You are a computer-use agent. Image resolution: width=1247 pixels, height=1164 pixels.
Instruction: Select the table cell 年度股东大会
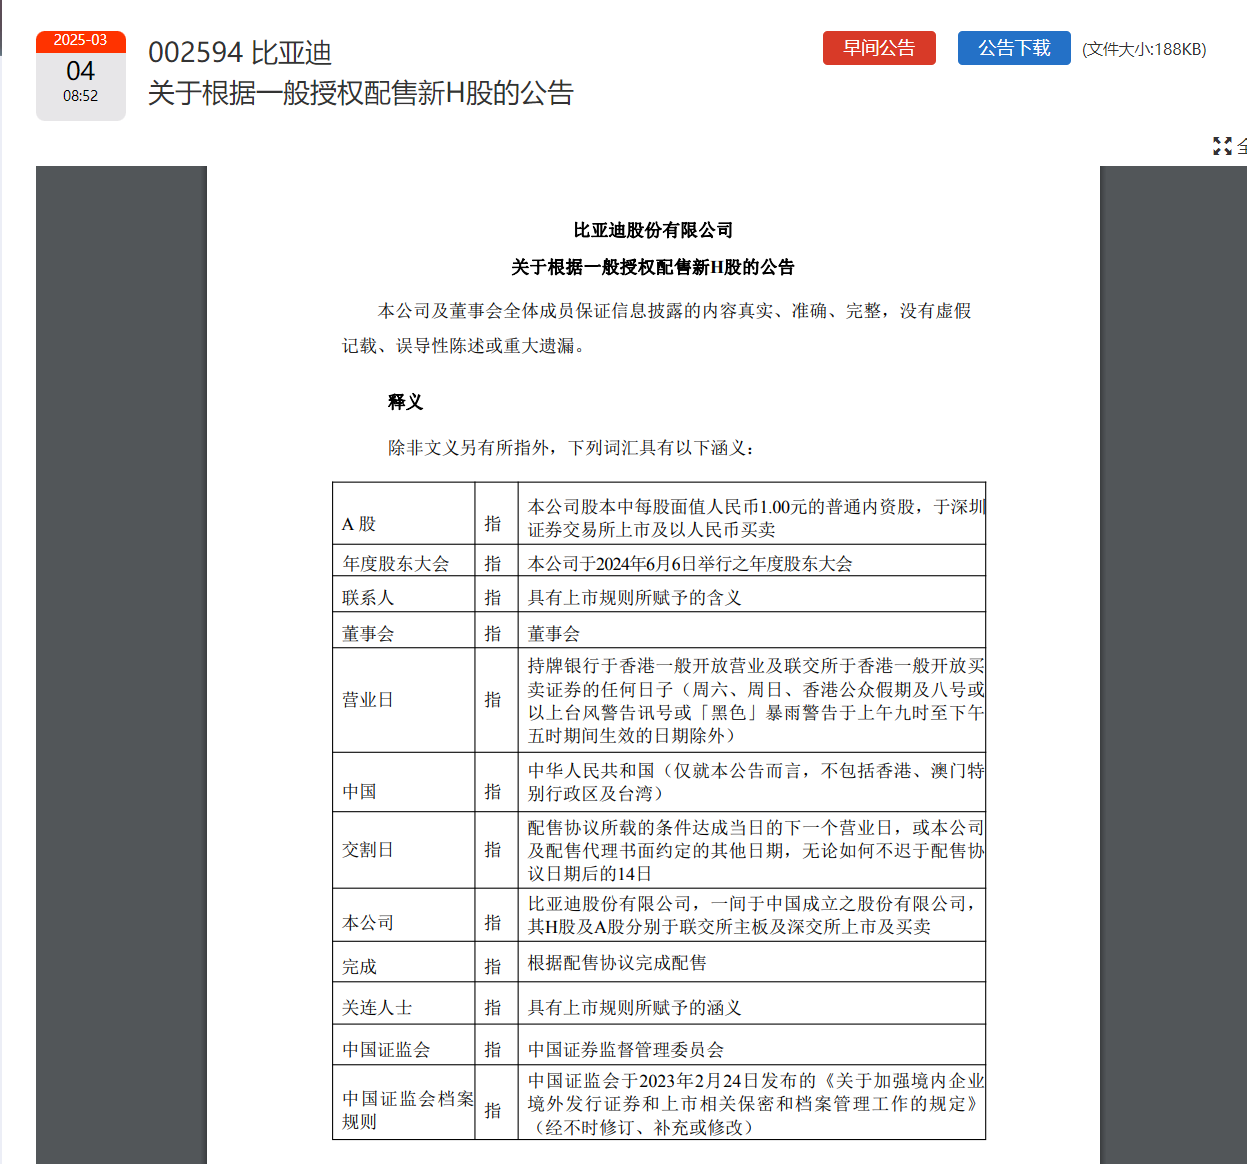(x=404, y=562)
